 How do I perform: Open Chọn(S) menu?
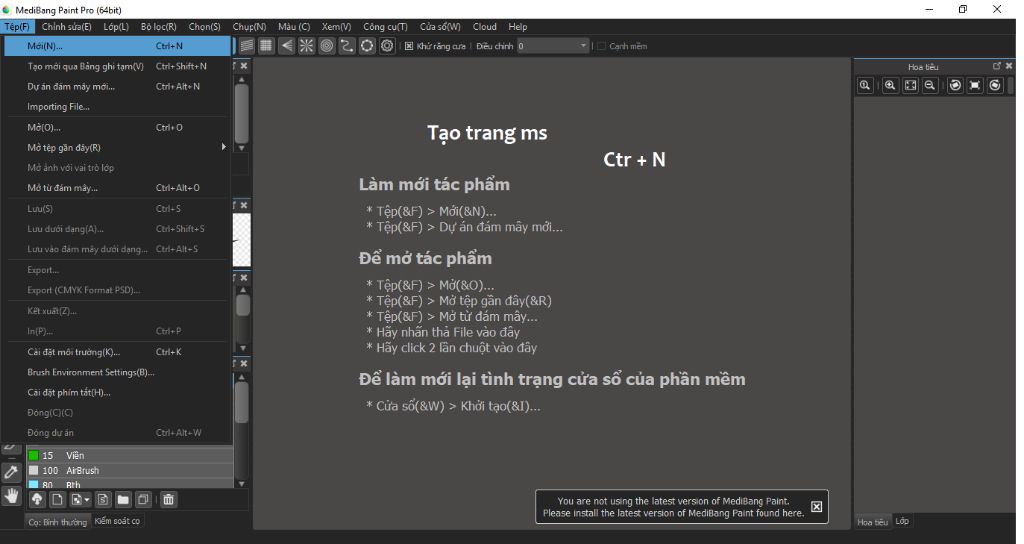click(204, 27)
